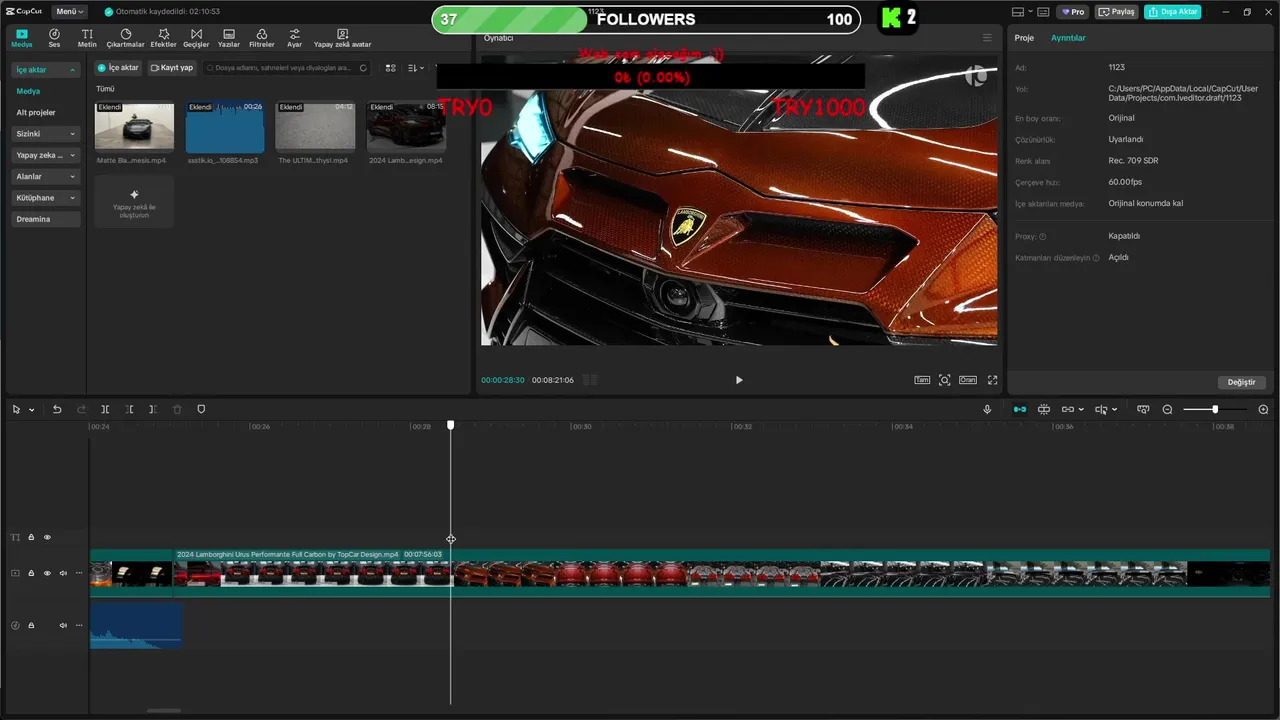This screenshot has width=1280, height=720.
Task: Open the player hamburger menu
Action: [x=987, y=38]
